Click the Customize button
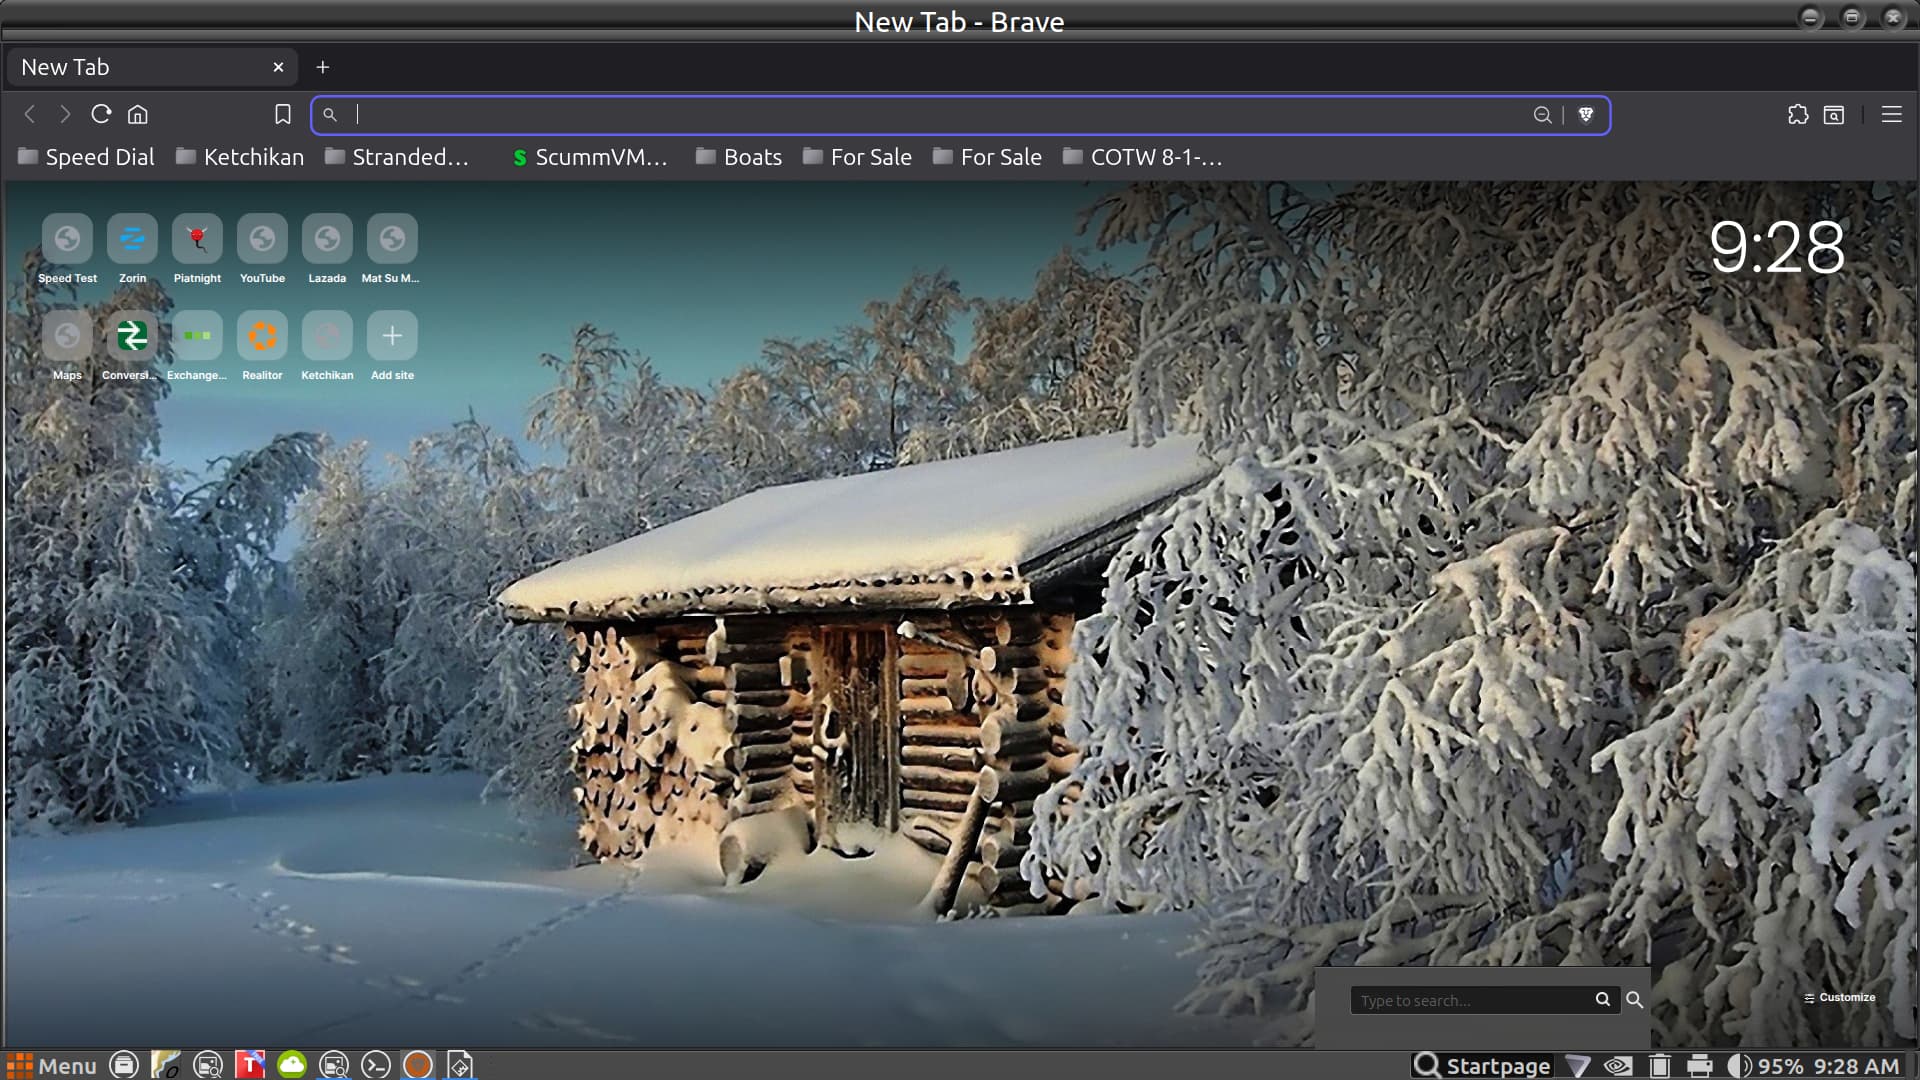The image size is (1920, 1080). click(x=1840, y=997)
